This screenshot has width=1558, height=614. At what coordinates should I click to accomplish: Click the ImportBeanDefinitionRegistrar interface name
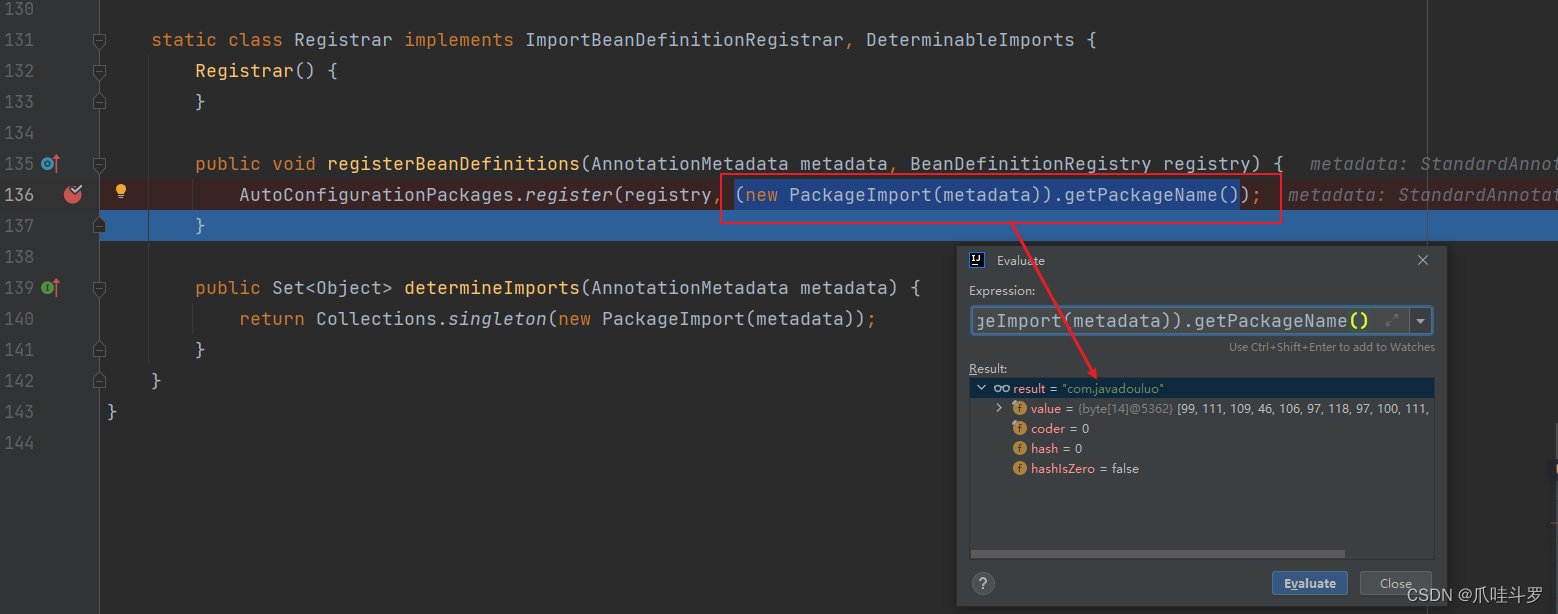tap(685, 40)
